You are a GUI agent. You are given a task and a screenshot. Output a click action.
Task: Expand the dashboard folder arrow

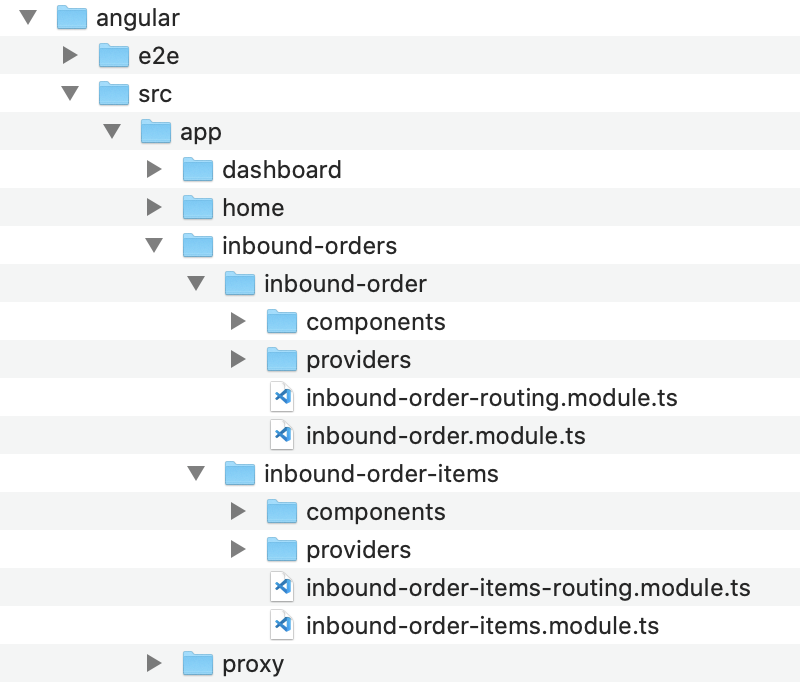(x=154, y=170)
